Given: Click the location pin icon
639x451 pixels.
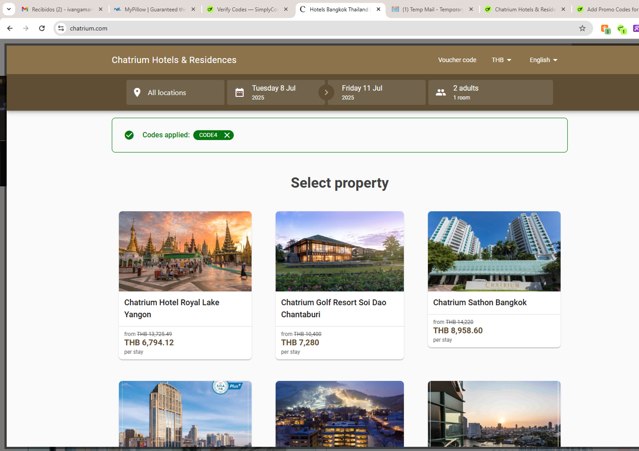Looking at the screenshot, I should (137, 92).
